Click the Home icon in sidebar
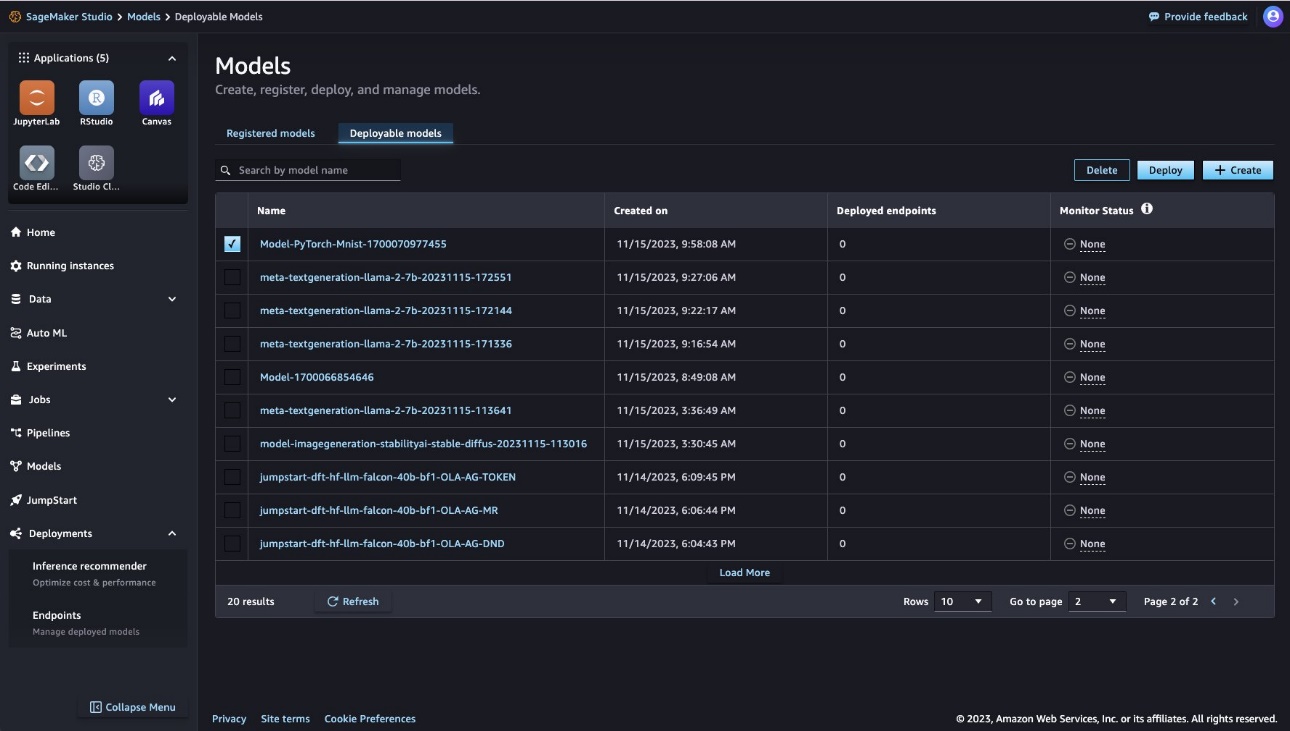1290x731 pixels. click(x=16, y=232)
